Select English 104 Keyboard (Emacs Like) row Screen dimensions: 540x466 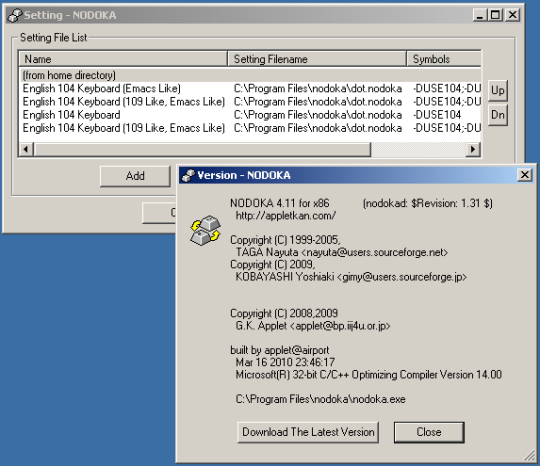(250, 89)
